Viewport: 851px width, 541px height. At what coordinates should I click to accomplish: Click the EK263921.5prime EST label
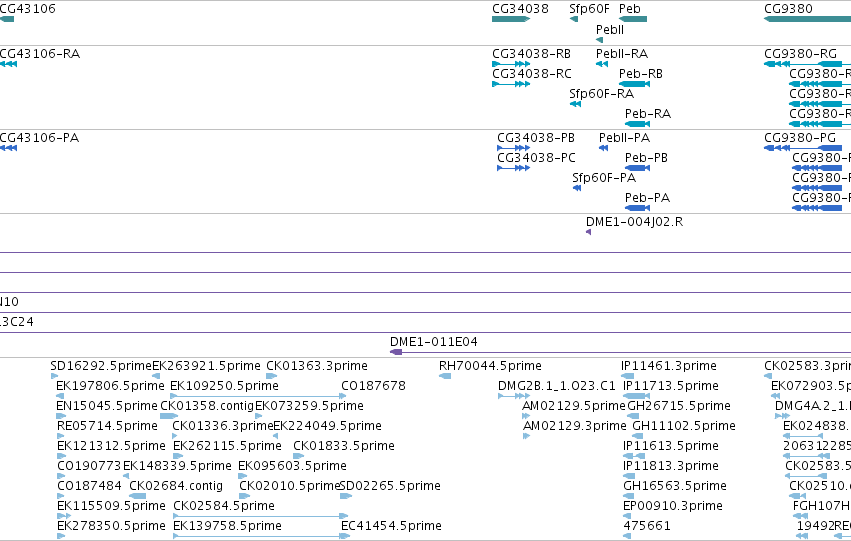coord(206,366)
